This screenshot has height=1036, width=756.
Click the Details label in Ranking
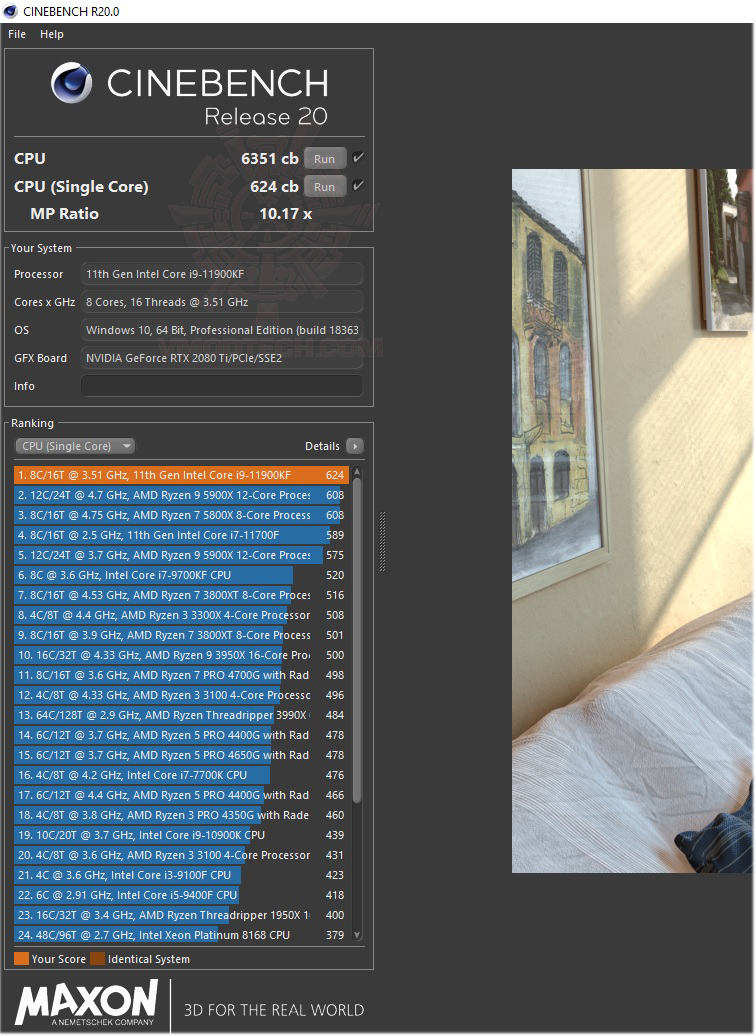coord(322,446)
